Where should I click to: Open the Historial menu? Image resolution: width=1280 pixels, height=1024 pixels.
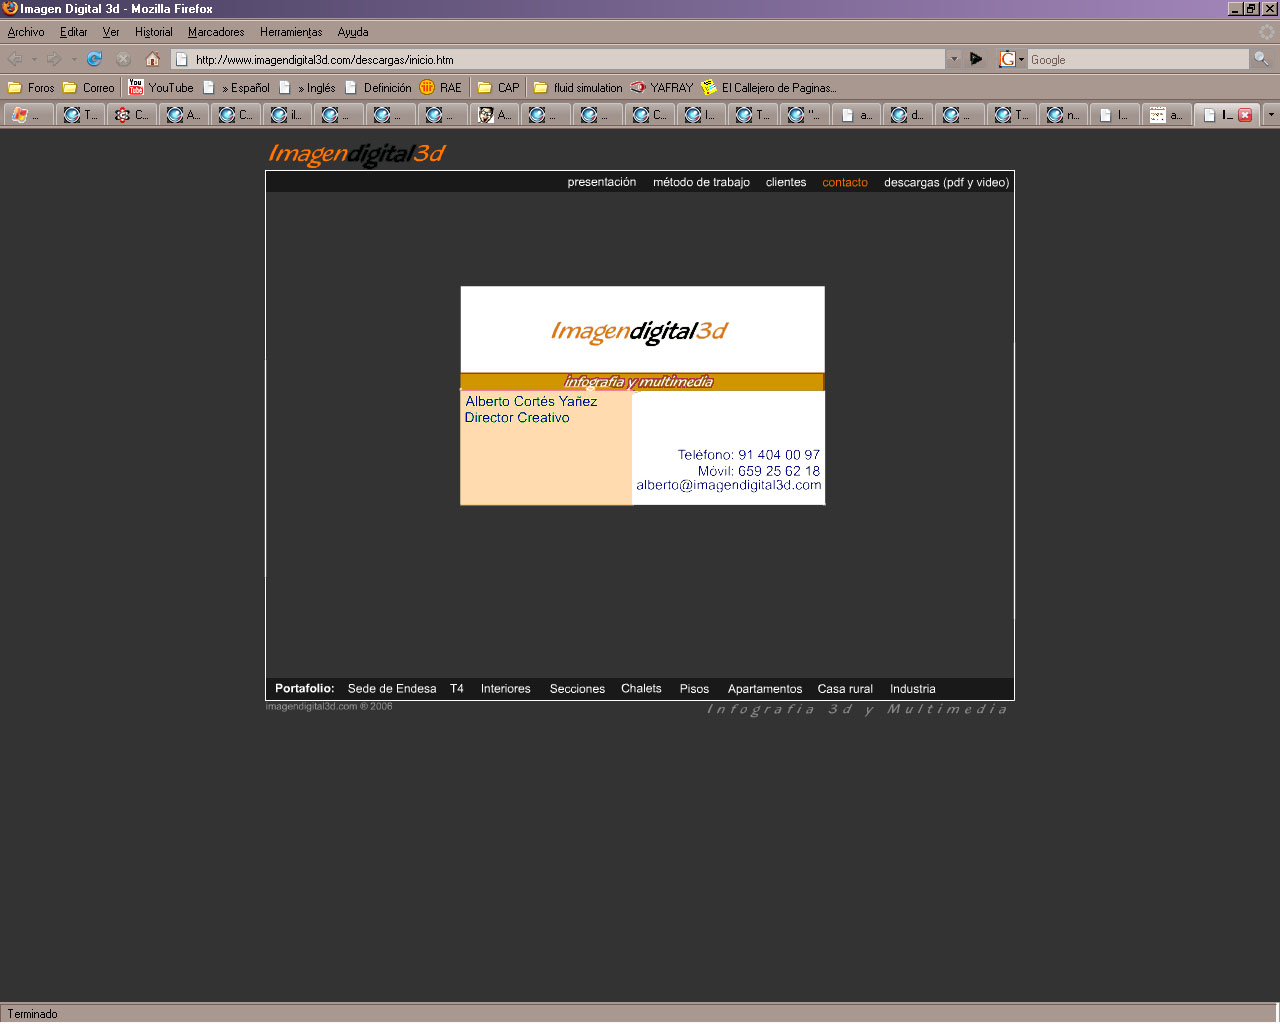click(154, 32)
